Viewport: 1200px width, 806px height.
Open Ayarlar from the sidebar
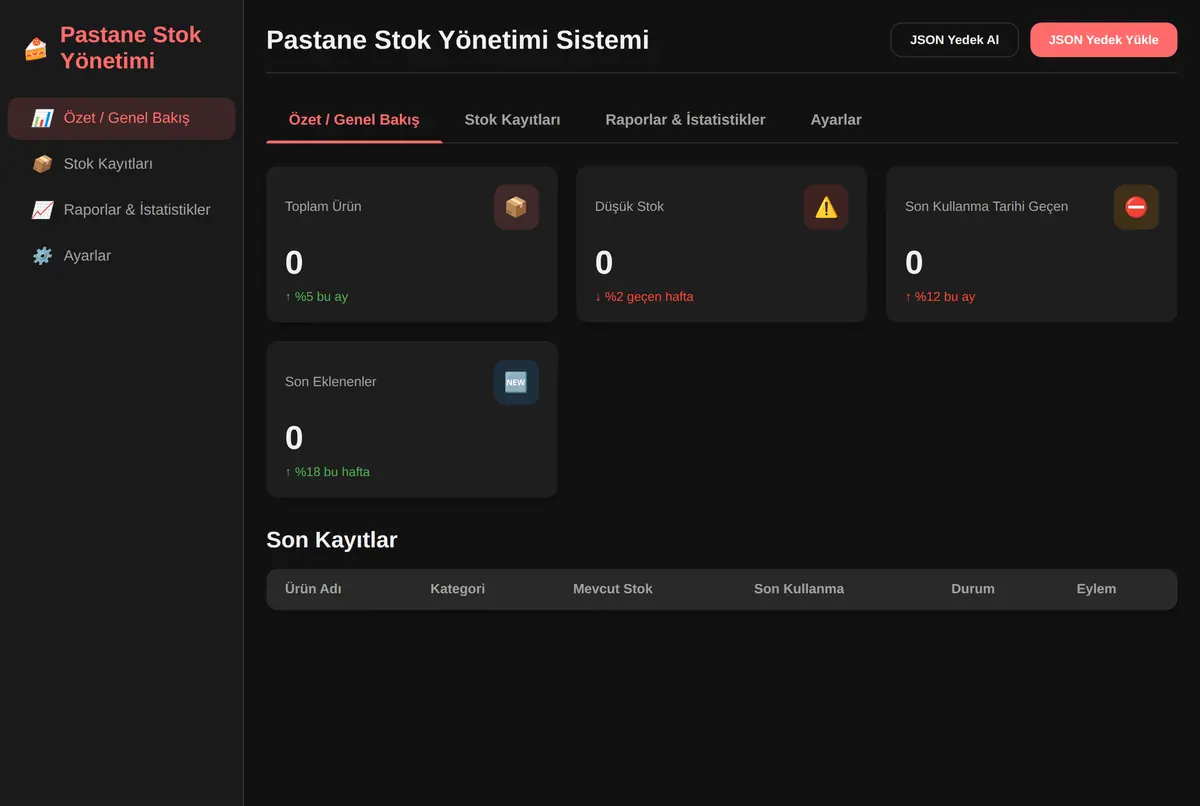click(121, 256)
